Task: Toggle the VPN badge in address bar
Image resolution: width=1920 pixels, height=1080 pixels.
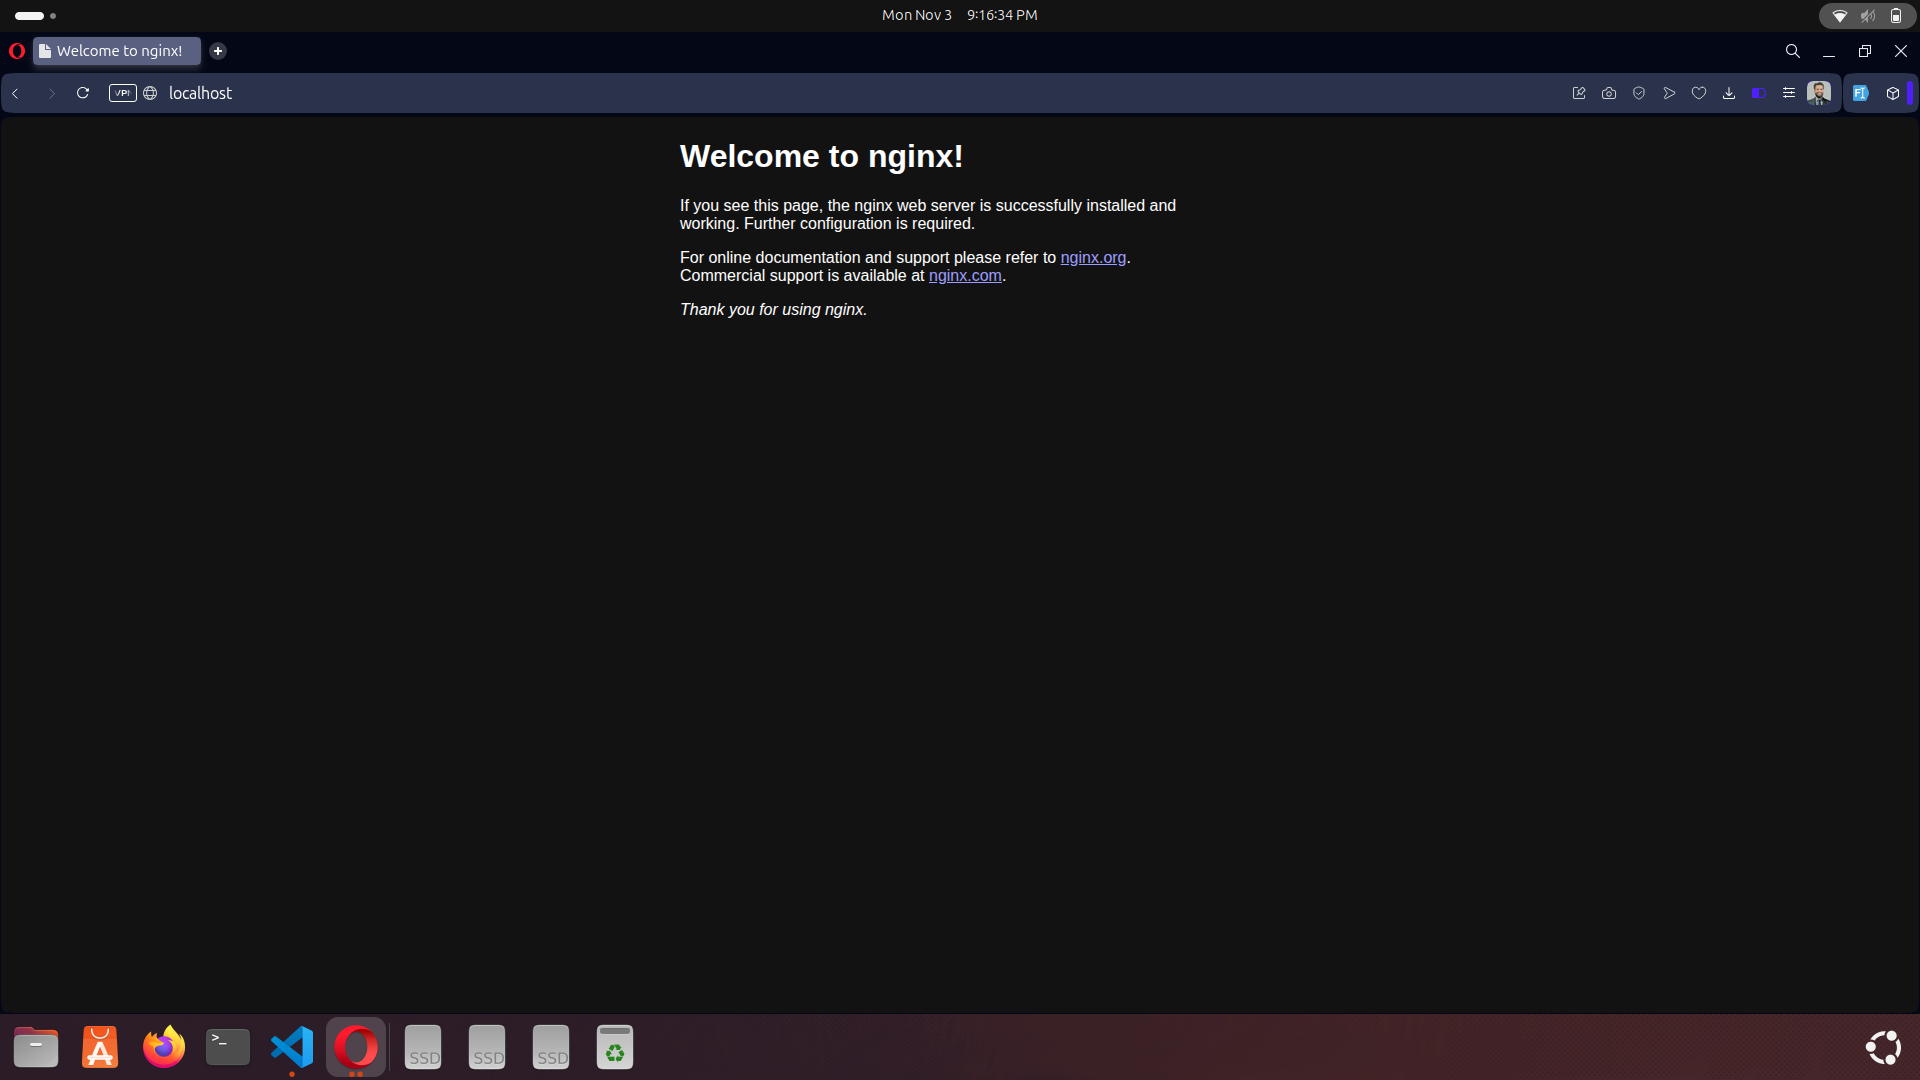Action: tap(122, 92)
